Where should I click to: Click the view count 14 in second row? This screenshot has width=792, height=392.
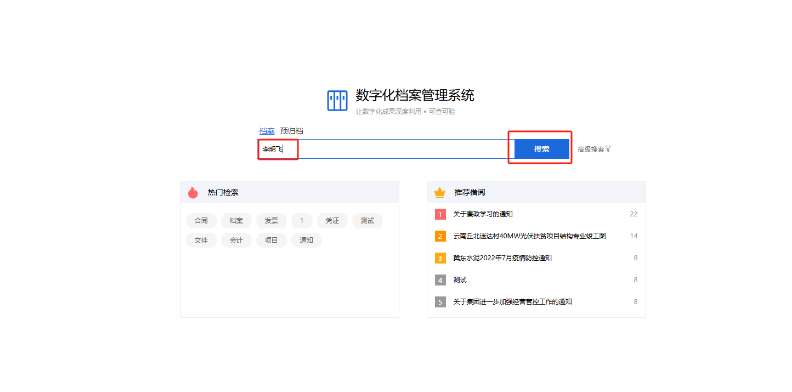click(634, 236)
